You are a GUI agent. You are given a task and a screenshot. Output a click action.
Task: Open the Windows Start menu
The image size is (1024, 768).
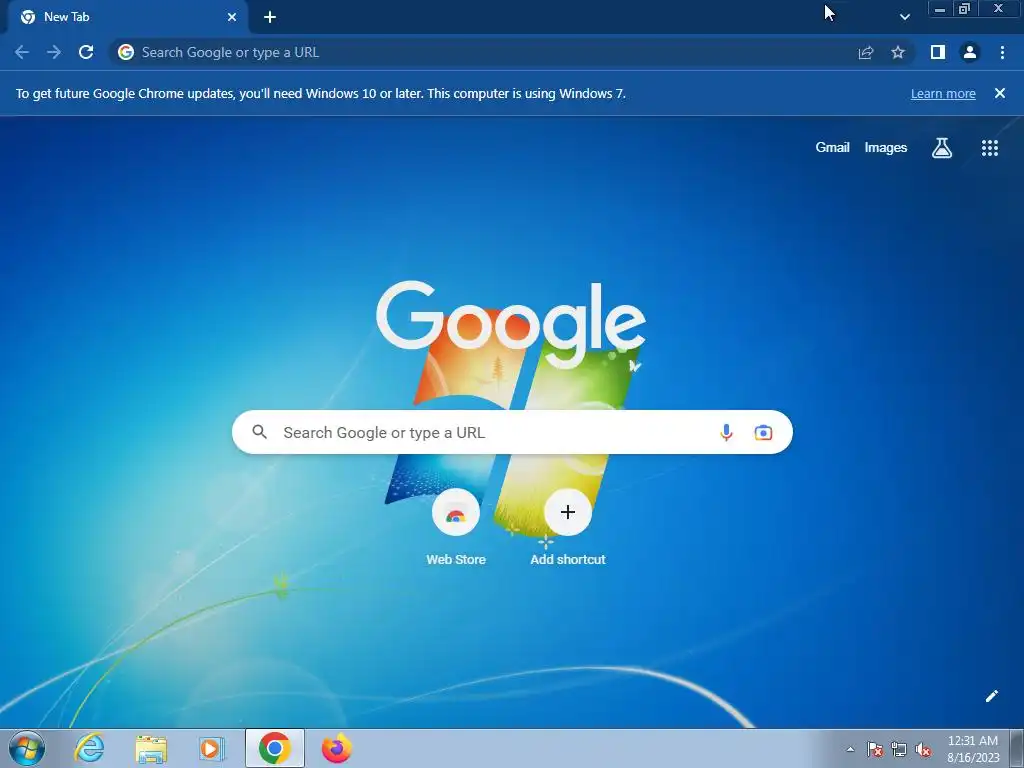pos(27,748)
